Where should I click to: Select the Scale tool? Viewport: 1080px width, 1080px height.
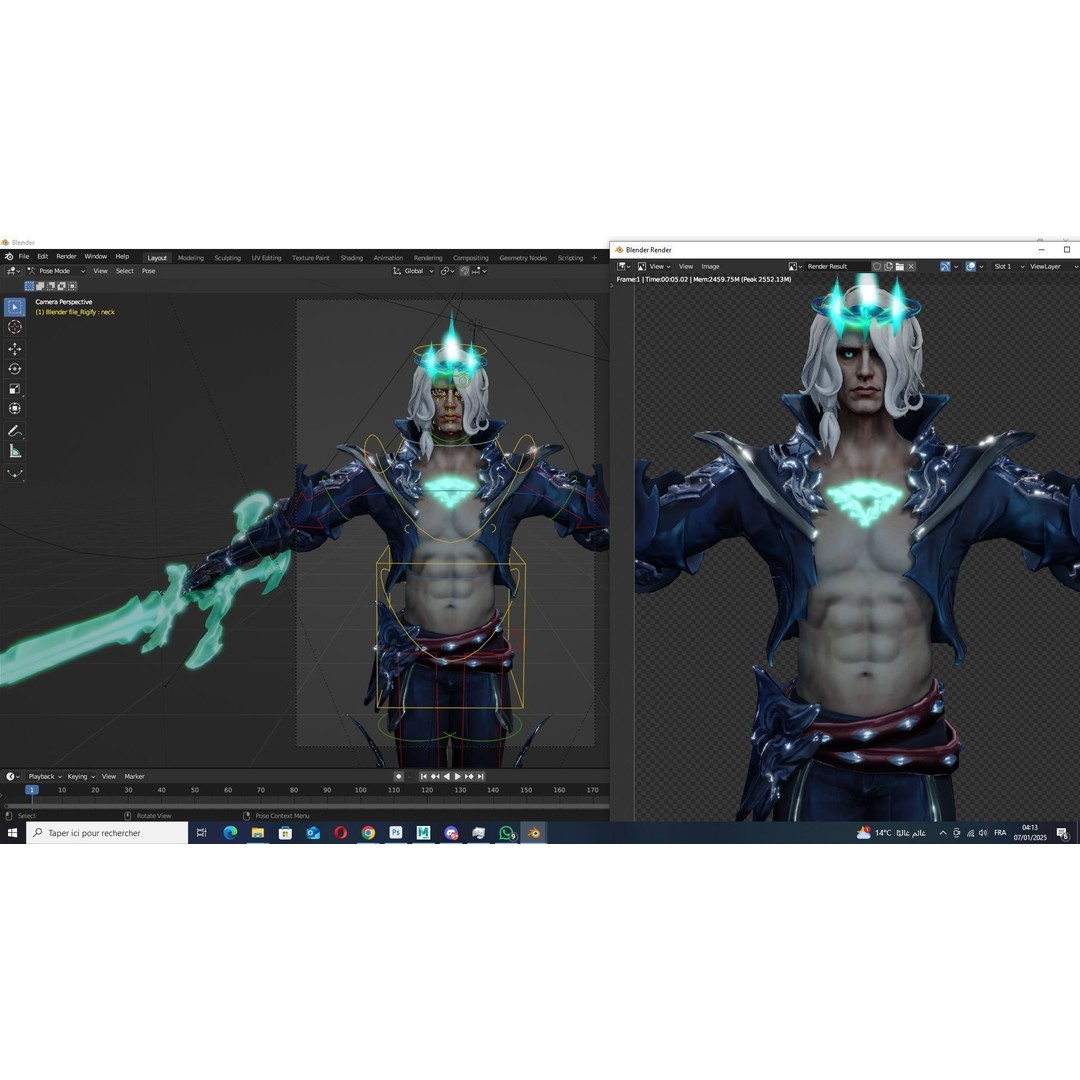pos(14,388)
